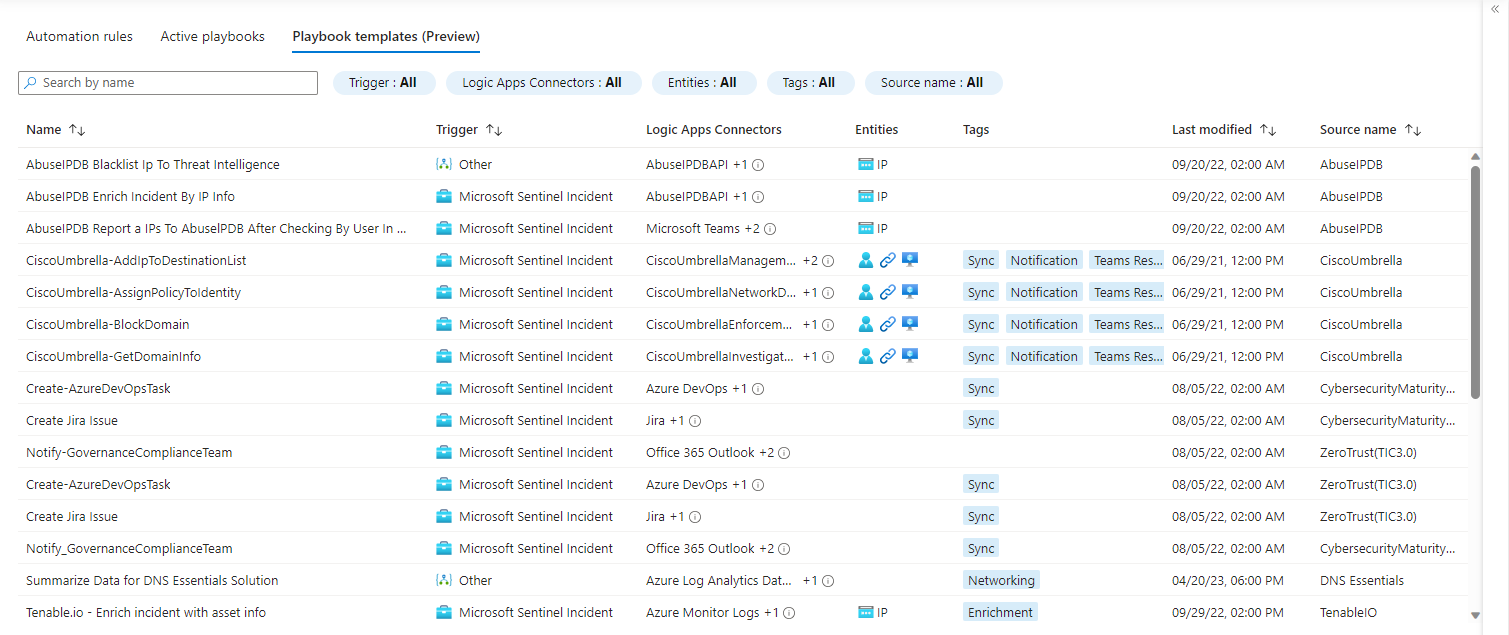Click host entity icon in CiscoUmbrella-BlockDomain row
Screen dimensions: 1509x635
[x=910, y=324]
